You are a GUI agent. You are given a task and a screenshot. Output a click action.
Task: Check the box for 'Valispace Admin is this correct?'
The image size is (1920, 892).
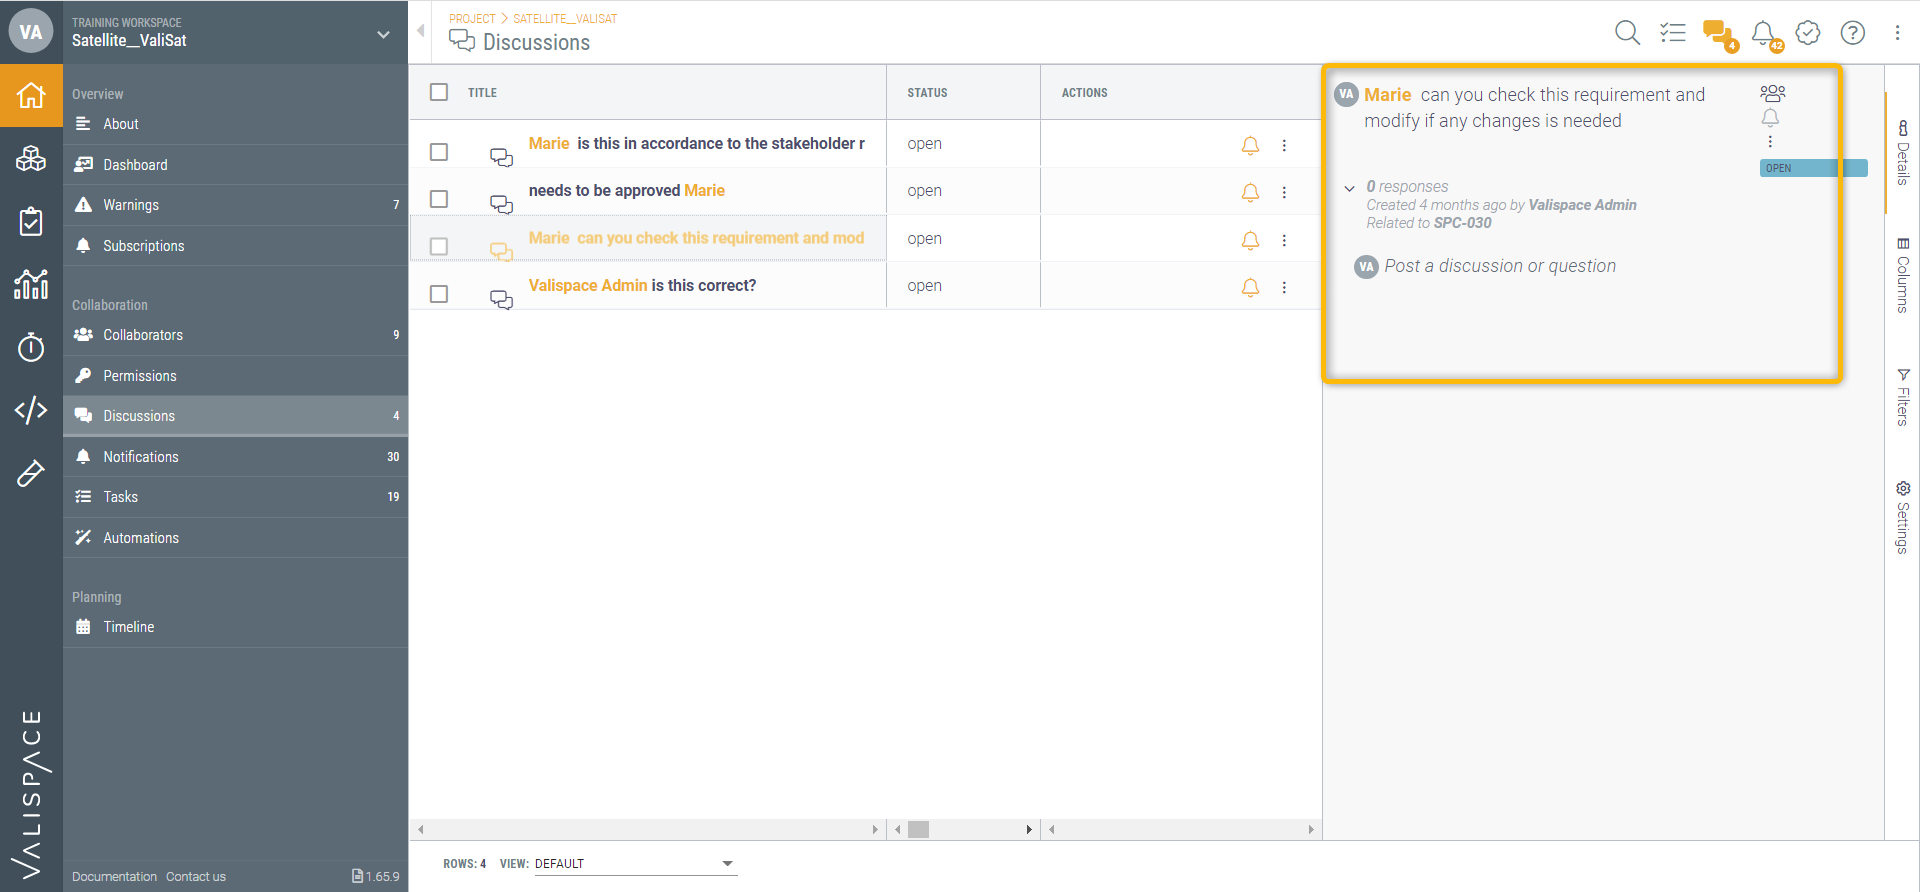pyautogui.click(x=439, y=294)
